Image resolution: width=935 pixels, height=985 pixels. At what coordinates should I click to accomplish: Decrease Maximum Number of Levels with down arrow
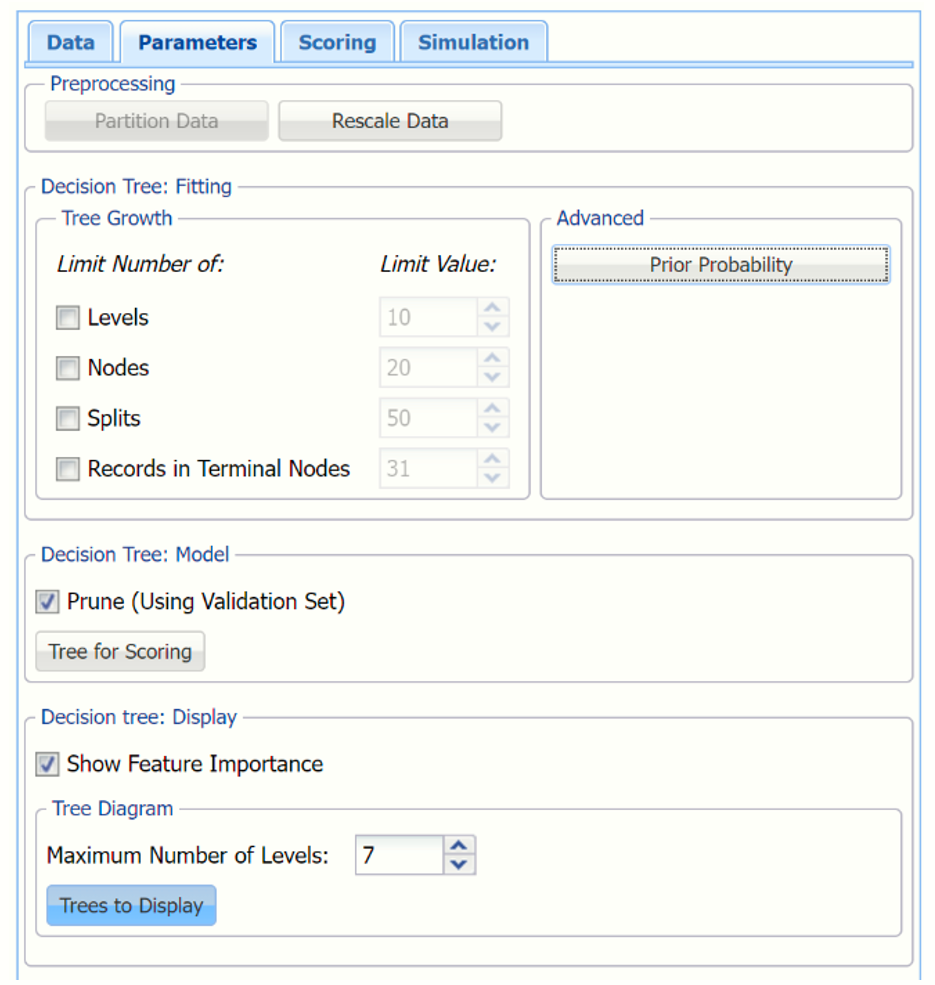pyautogui.click(x=459, y=865)
